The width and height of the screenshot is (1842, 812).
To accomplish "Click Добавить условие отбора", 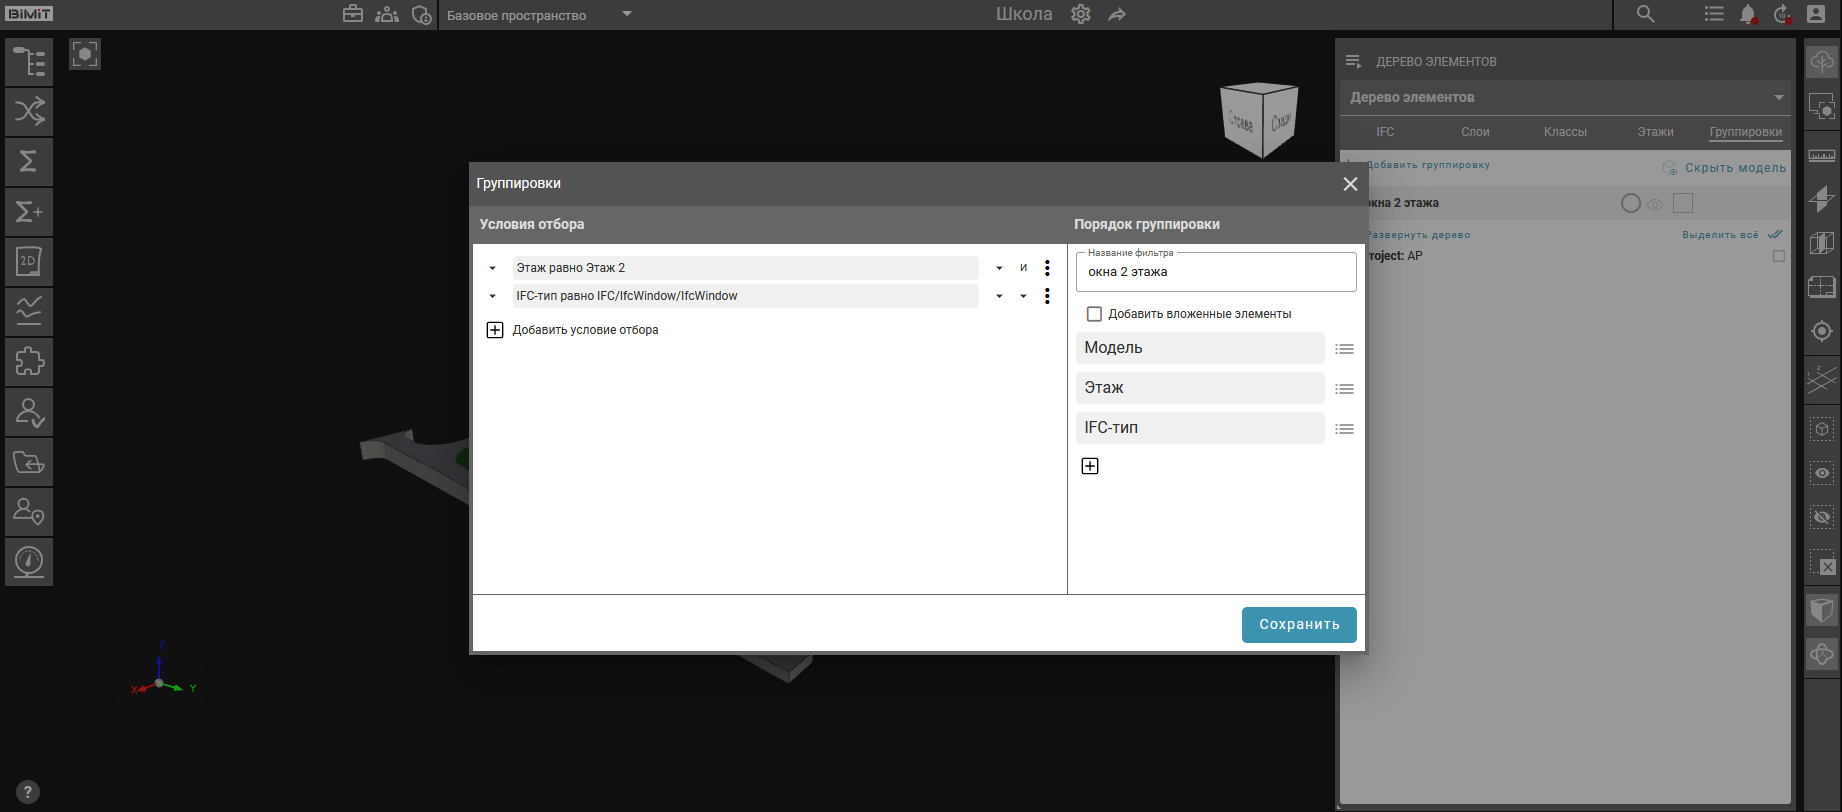I will click(x=585, y=330).
